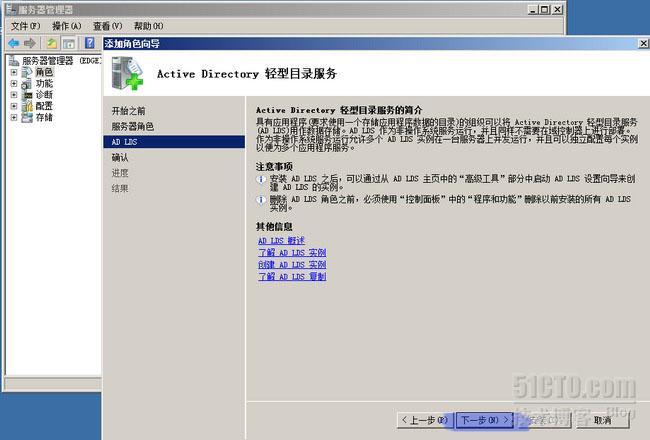Click the 下一步(N) button

(485, 420)
